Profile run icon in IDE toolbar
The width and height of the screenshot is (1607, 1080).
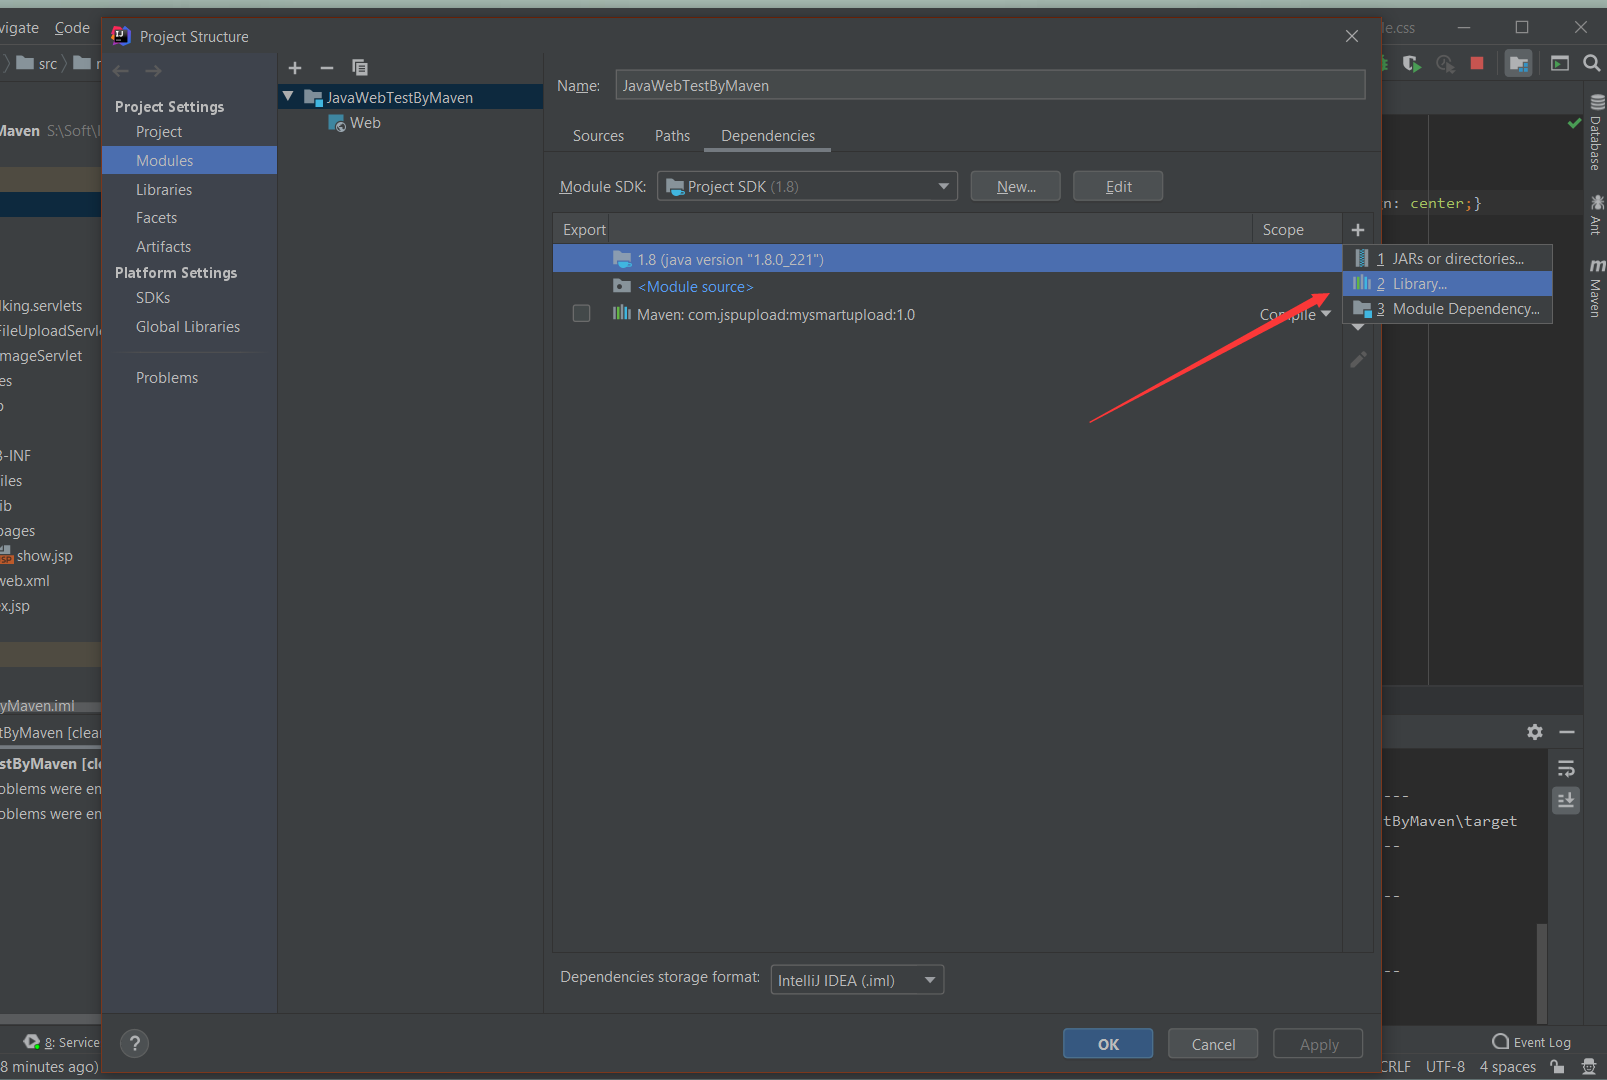point(1445,63)
